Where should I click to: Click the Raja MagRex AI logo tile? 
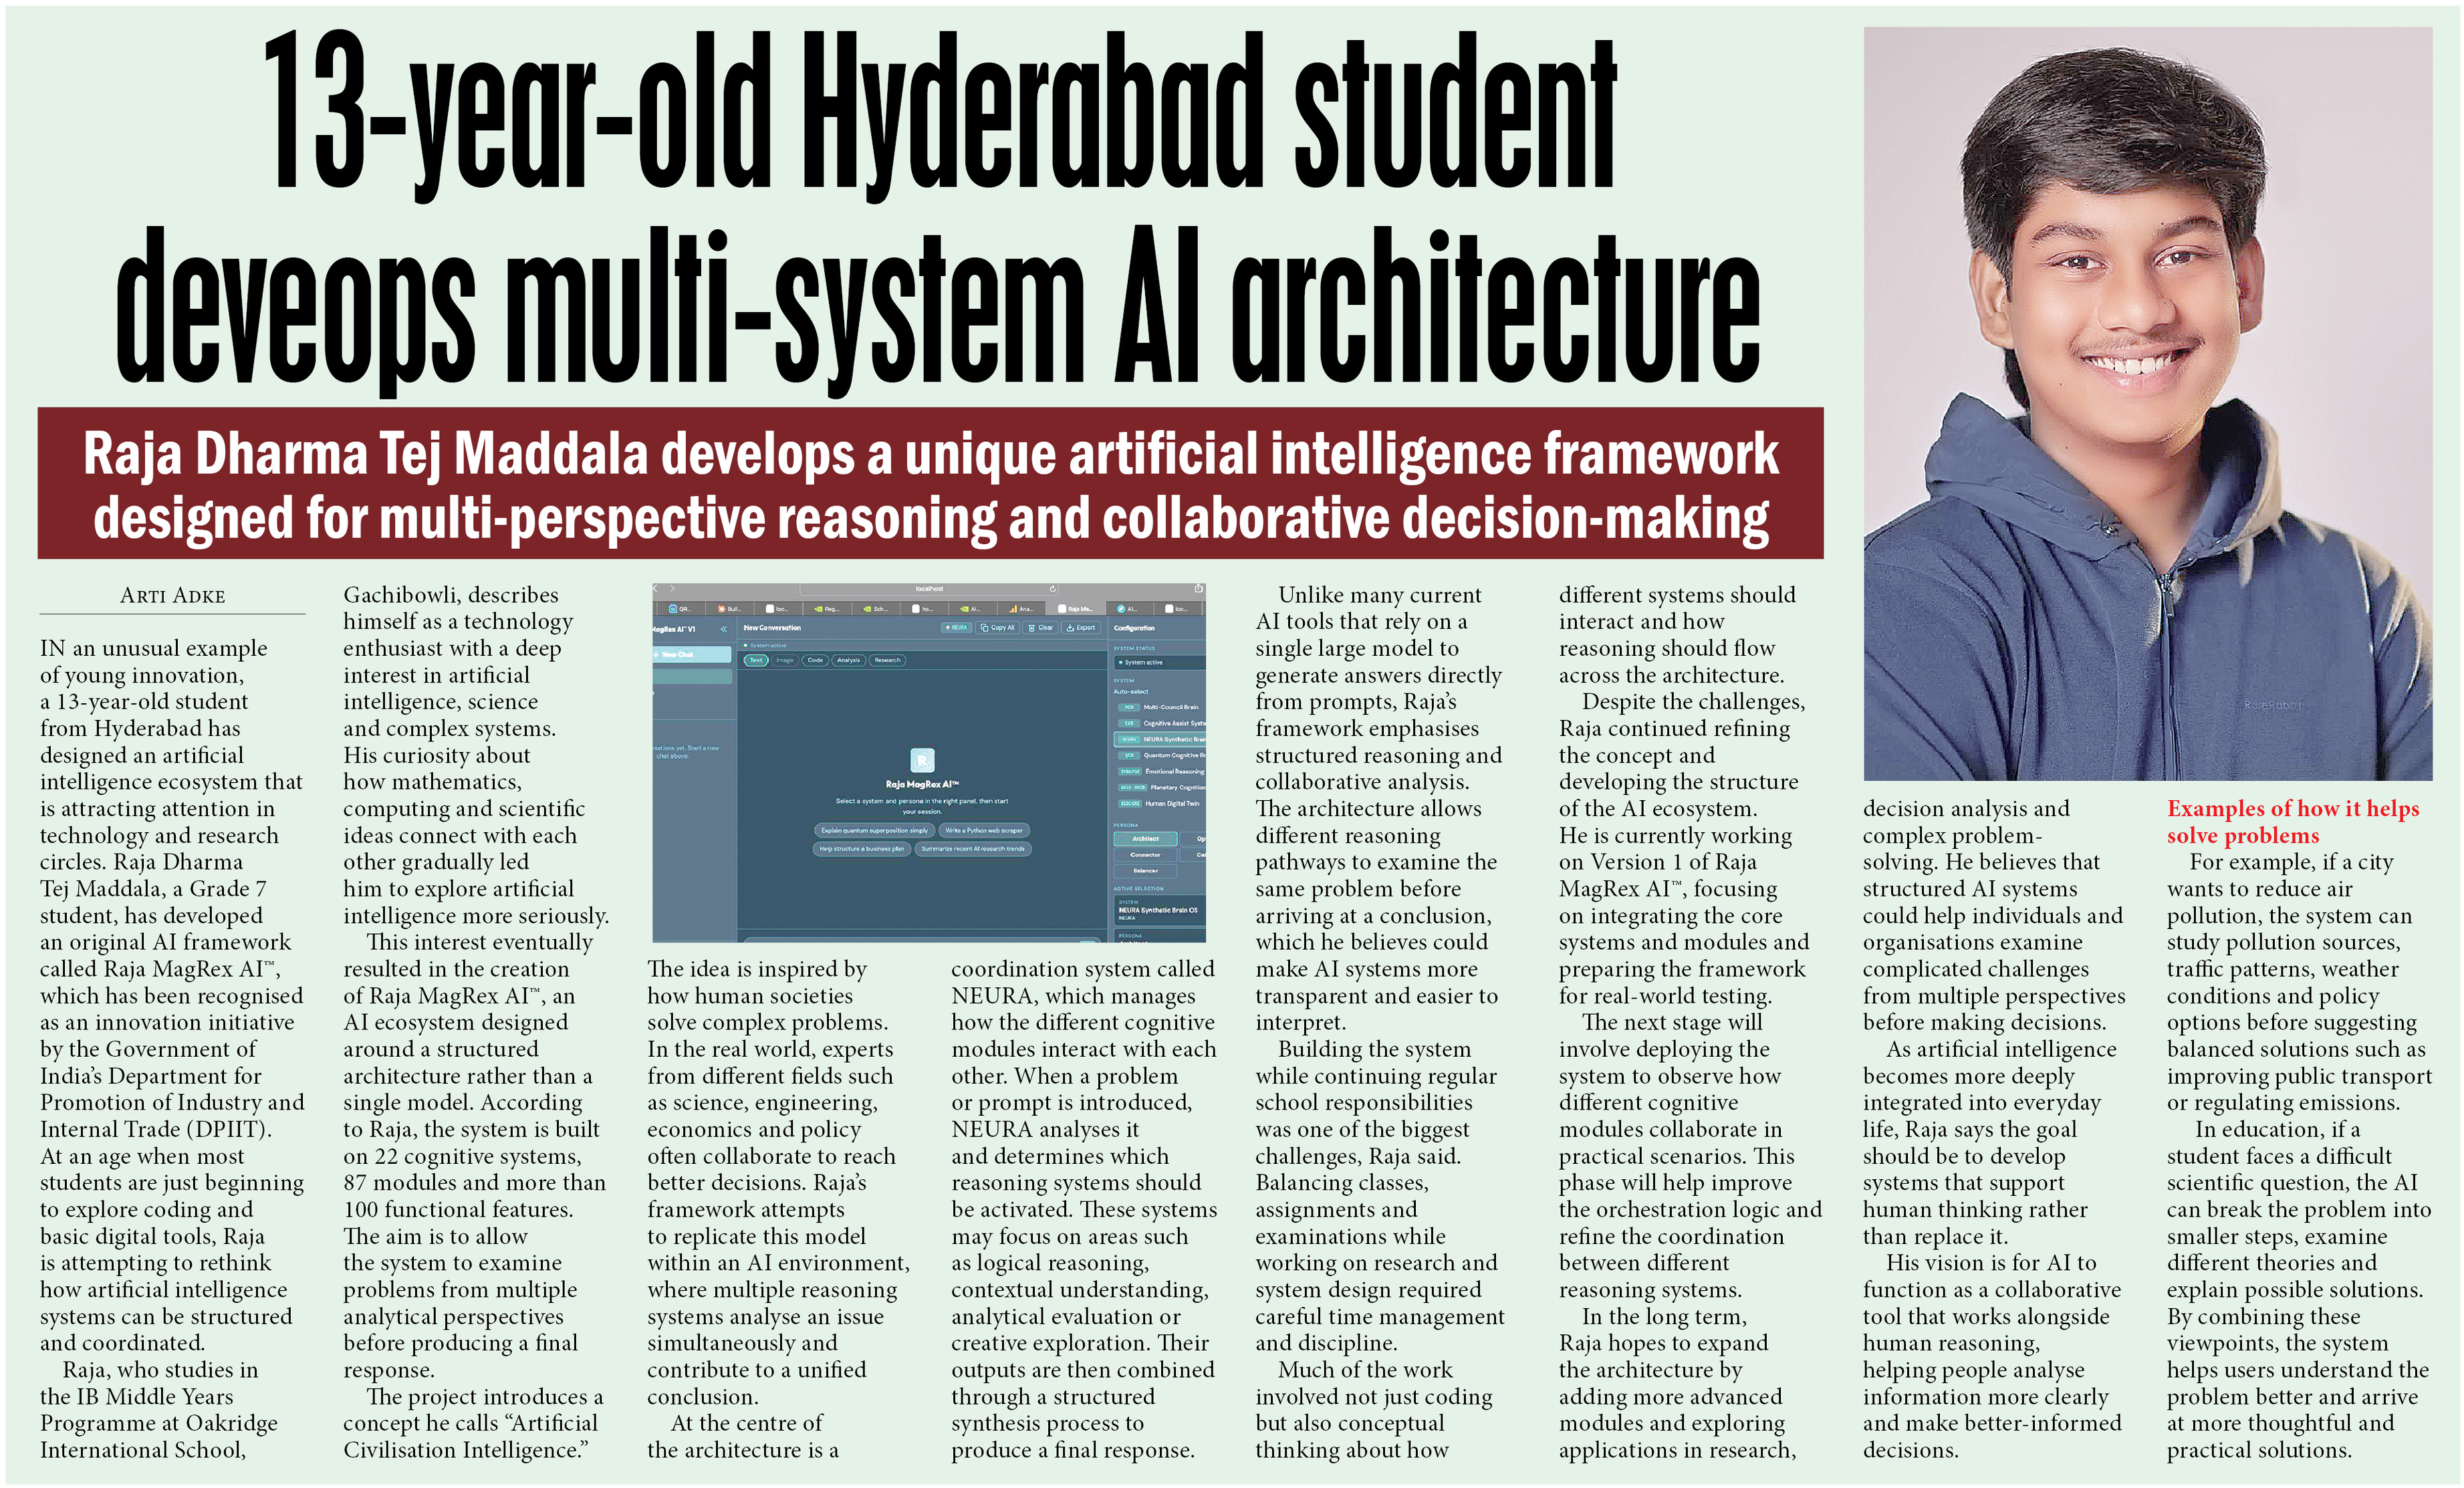click(x=922, y=761)
